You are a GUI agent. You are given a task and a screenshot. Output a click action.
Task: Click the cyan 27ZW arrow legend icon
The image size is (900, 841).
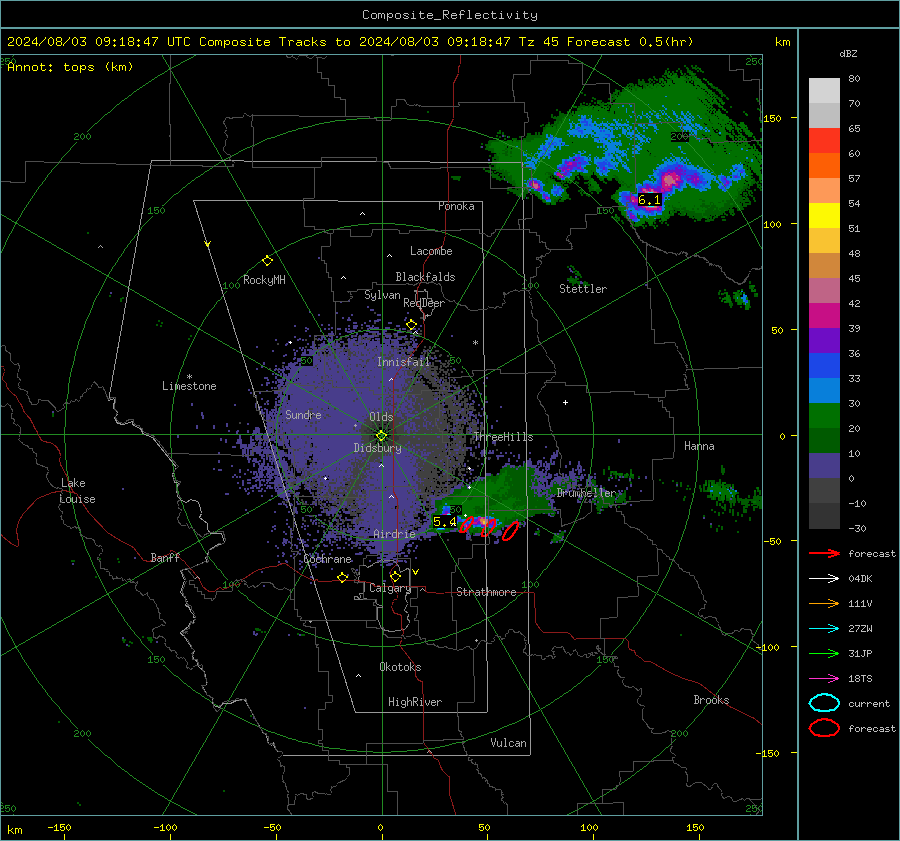[x=824, y=629]
